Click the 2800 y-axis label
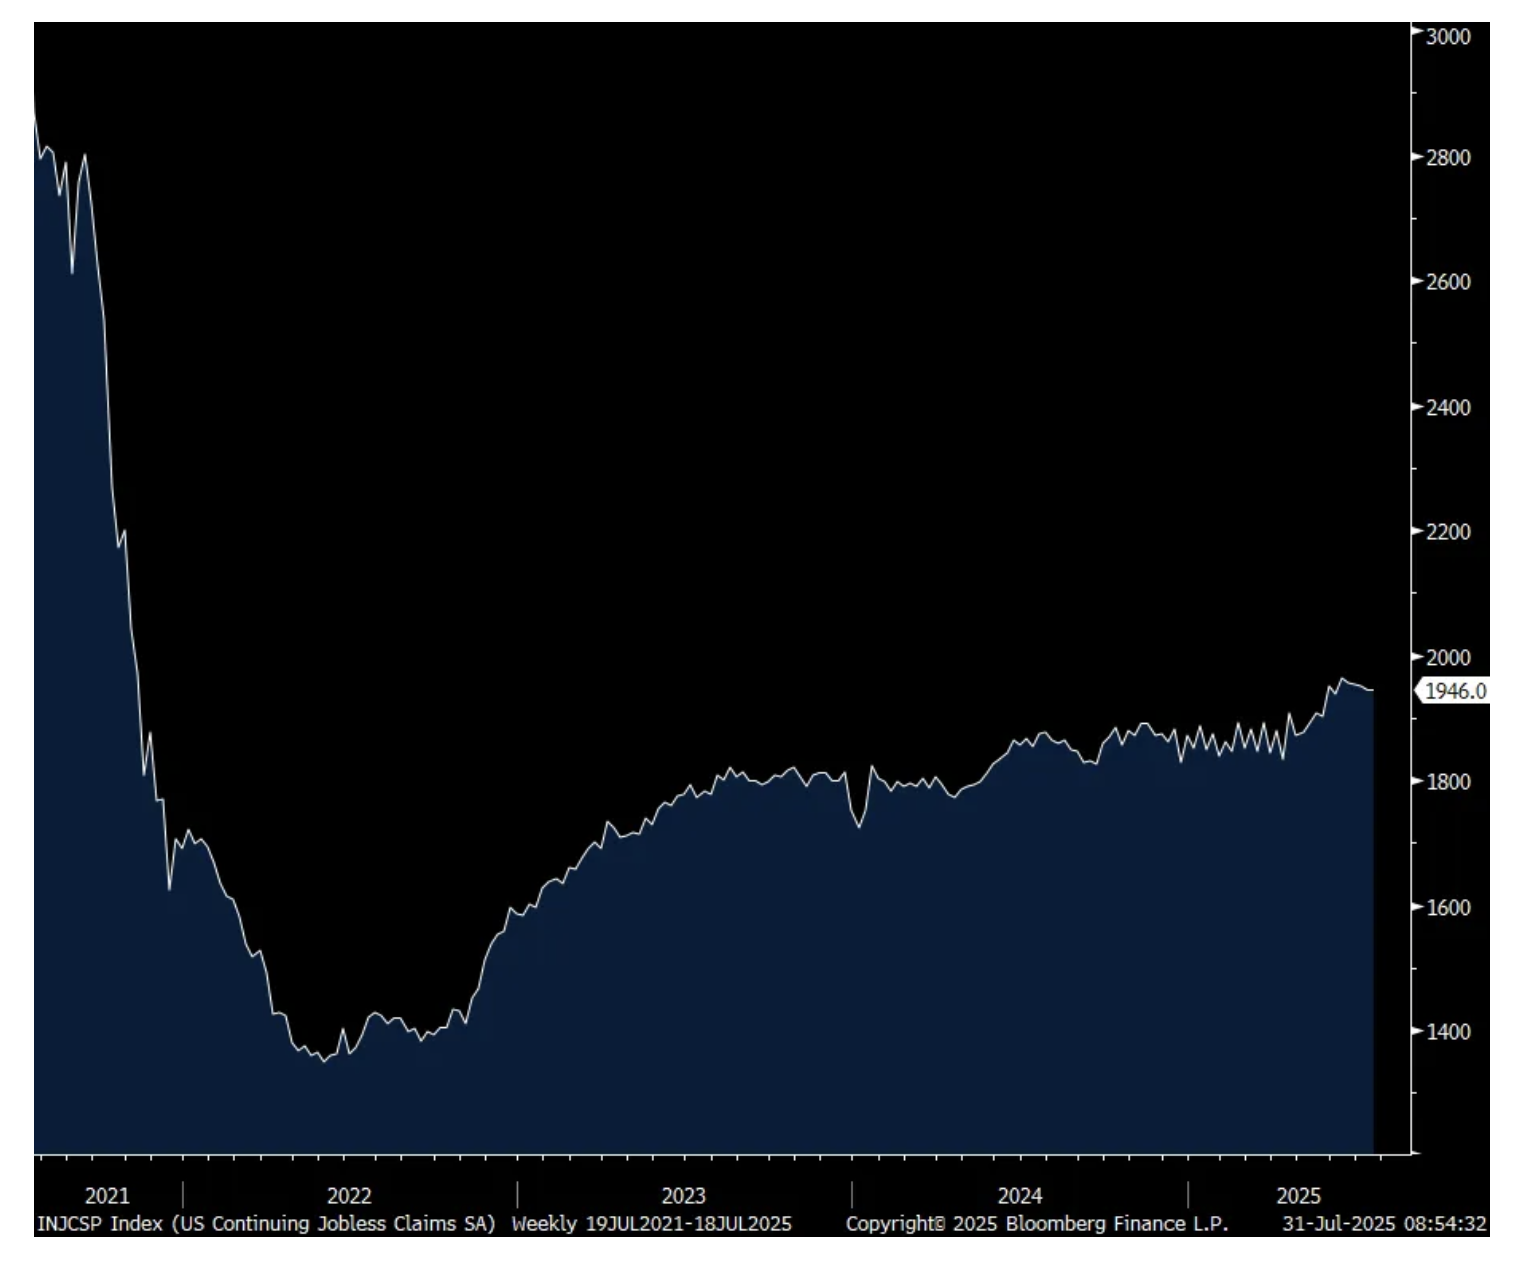 [x=1448, y=158]
